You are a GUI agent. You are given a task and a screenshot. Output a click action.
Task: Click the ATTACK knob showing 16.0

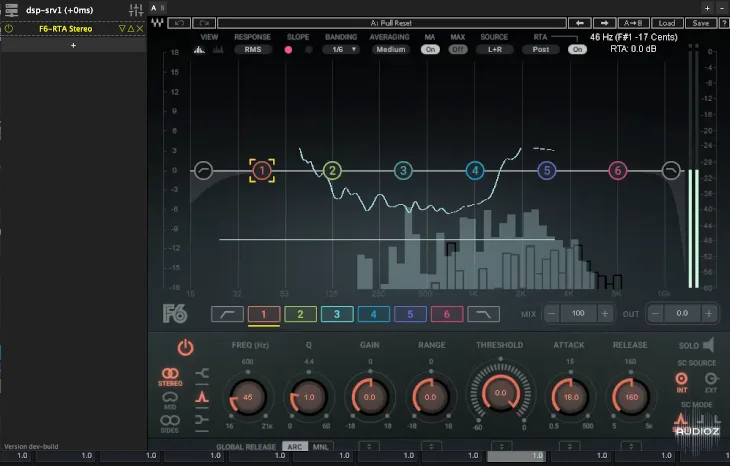pyautogui.click(x=571, y=397)
